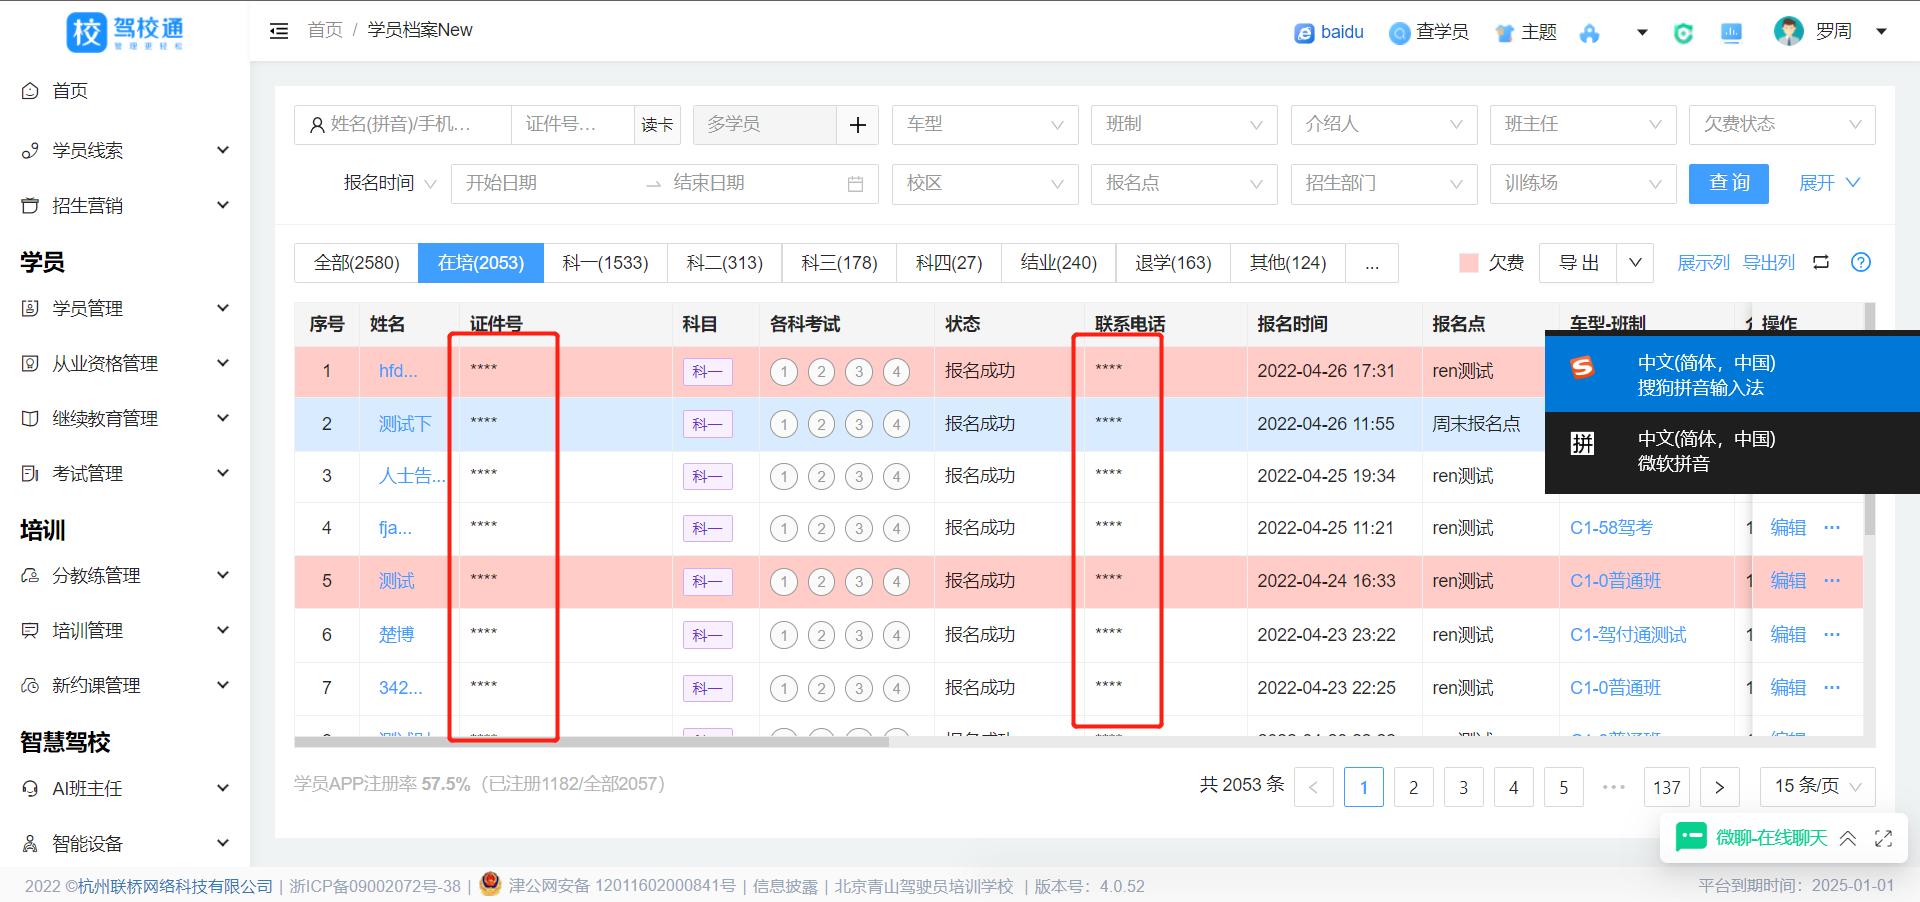The height and width of the screenshot is (902, 1920).
Task: Maximize 微聊 chat with fullscreen icon
Action: [x=1884, y=838]
